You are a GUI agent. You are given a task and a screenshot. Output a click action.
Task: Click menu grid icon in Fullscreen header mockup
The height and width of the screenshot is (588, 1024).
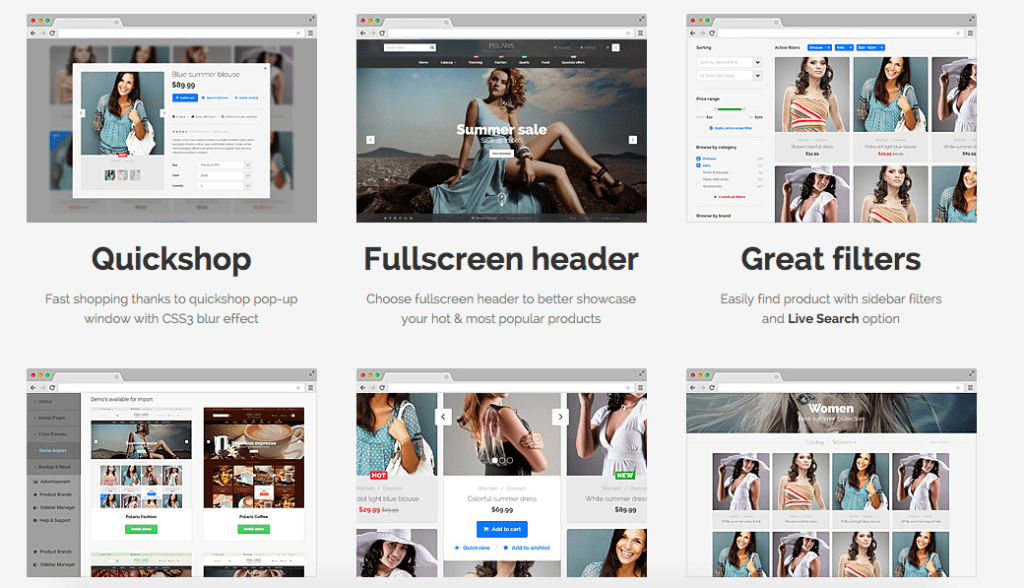coord(640,33)
